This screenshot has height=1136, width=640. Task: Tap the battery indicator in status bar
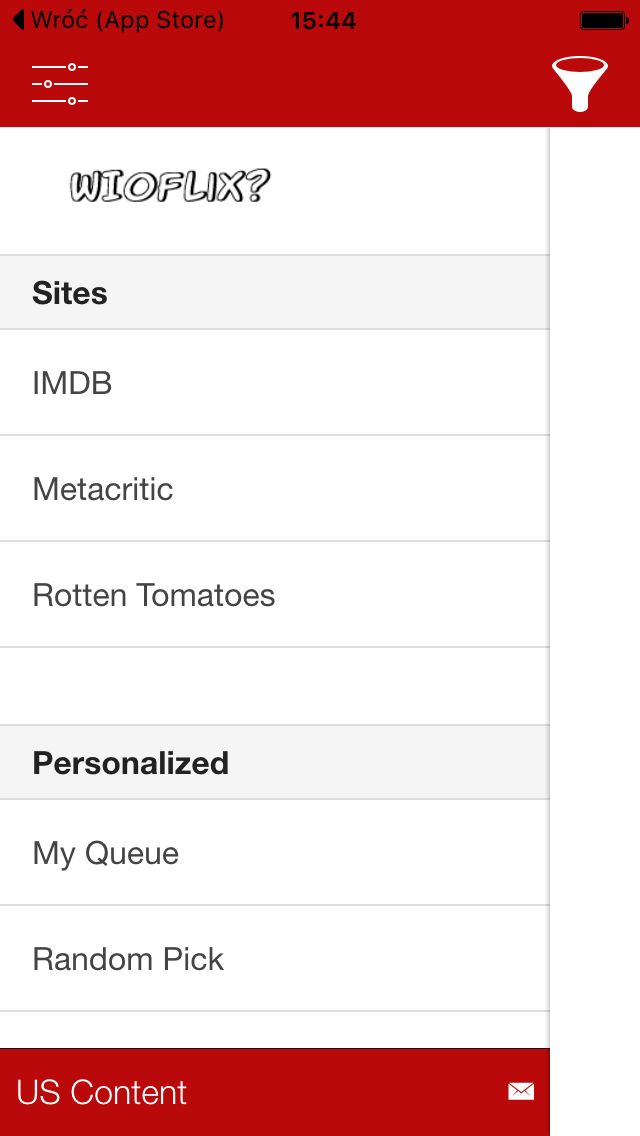click(x=604, y=20)
